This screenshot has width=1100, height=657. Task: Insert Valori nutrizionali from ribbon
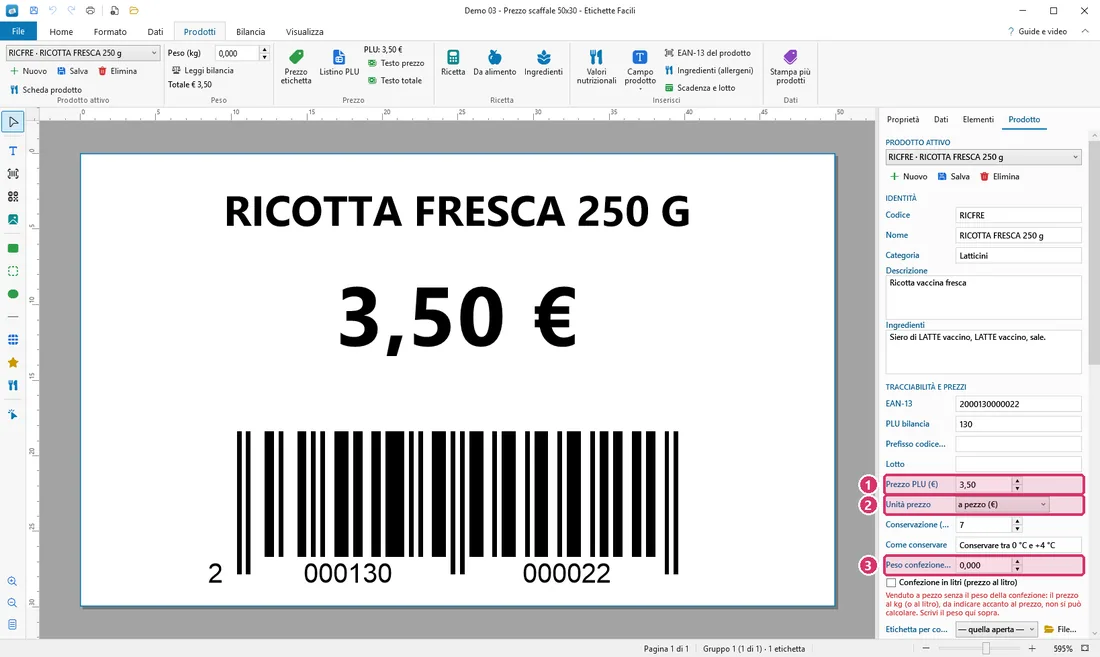tap(596, 67)
